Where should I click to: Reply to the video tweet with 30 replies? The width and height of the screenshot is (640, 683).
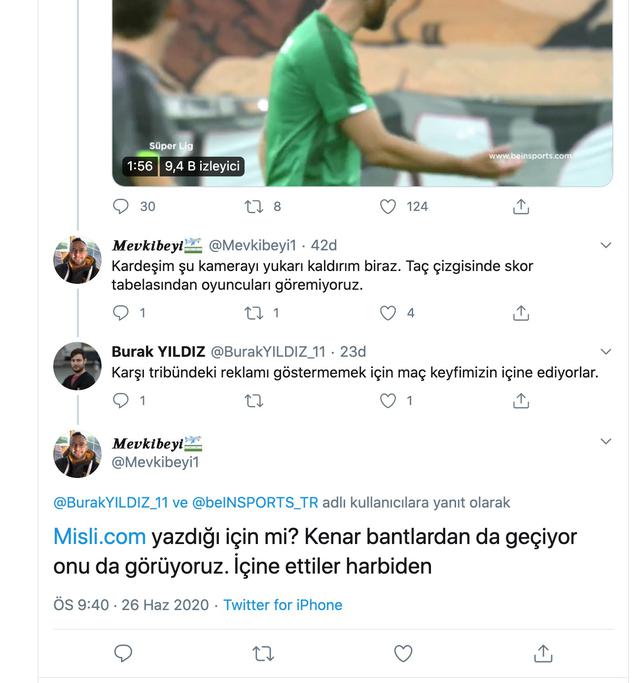[122, 206]
